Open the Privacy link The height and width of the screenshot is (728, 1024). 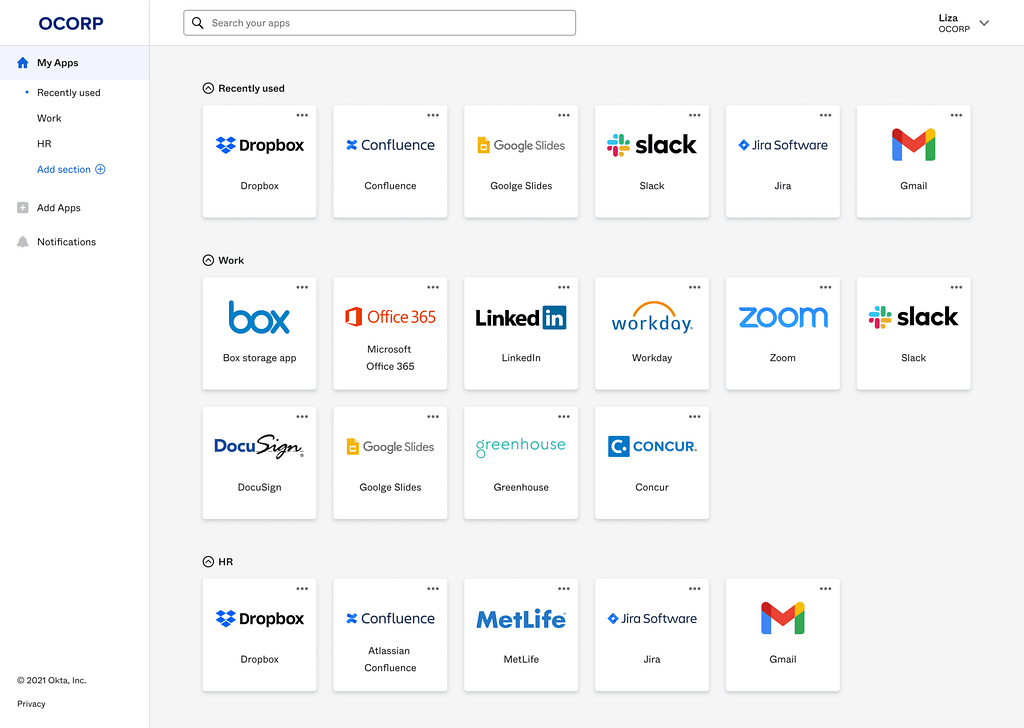tap(31, 704)
